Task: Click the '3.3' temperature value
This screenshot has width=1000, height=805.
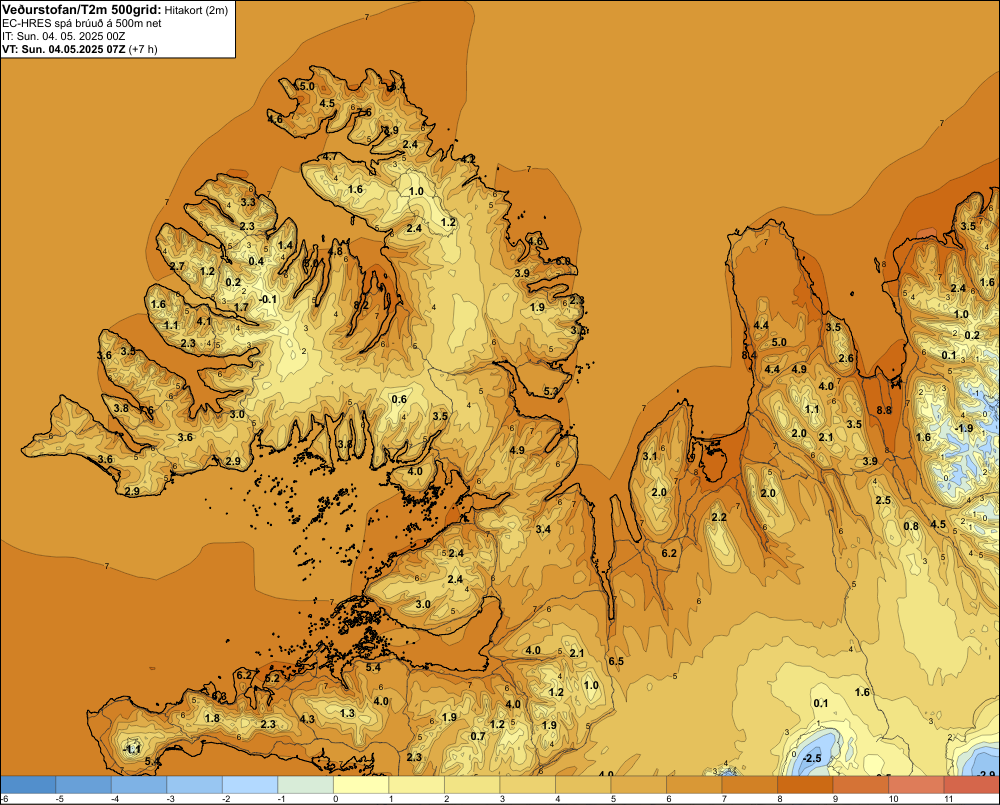Action: point(247,202)
